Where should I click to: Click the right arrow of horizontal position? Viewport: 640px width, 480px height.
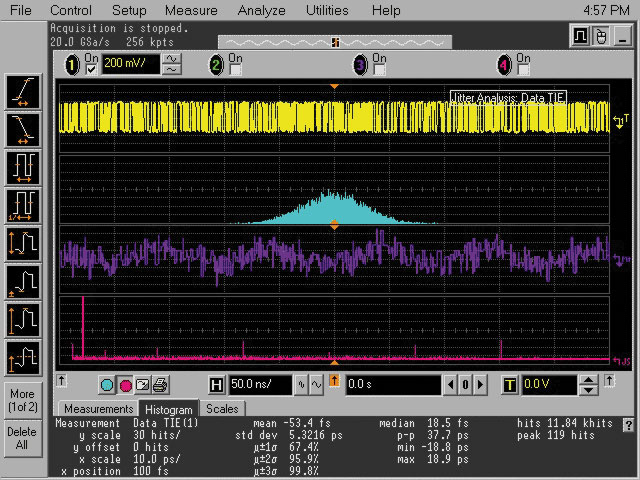click(480, 385)
